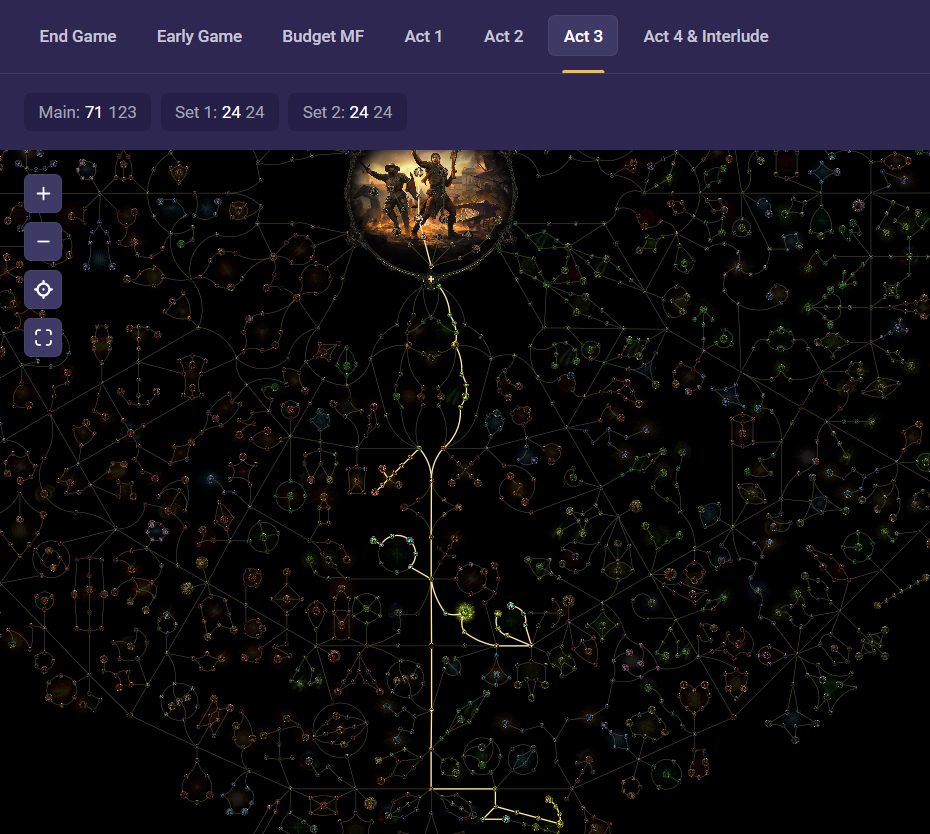The height and width of the screenshot is (834, 930).
Task: Zoom out using the minus button
Action: (x=43, y=242)
